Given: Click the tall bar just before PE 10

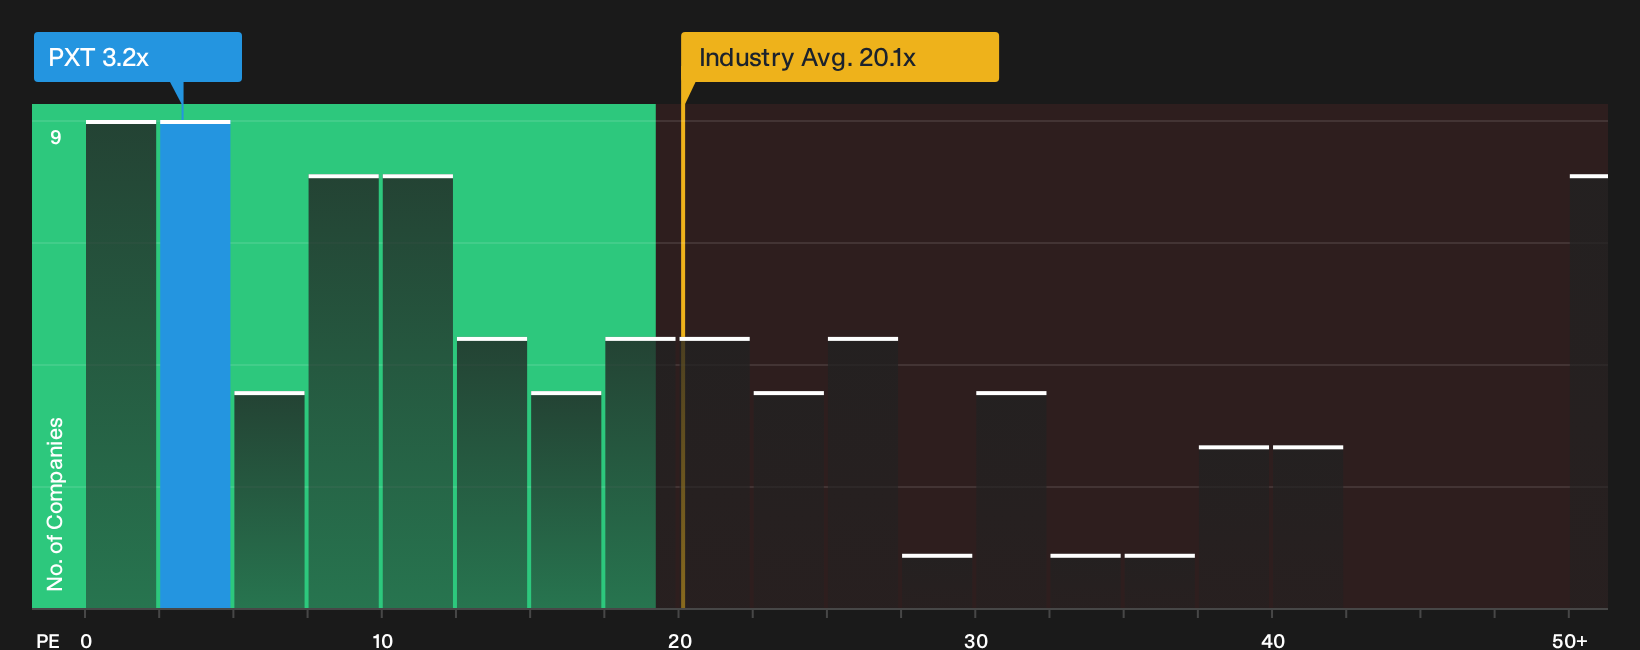Looking at the screenshot, I should (344, 391).
